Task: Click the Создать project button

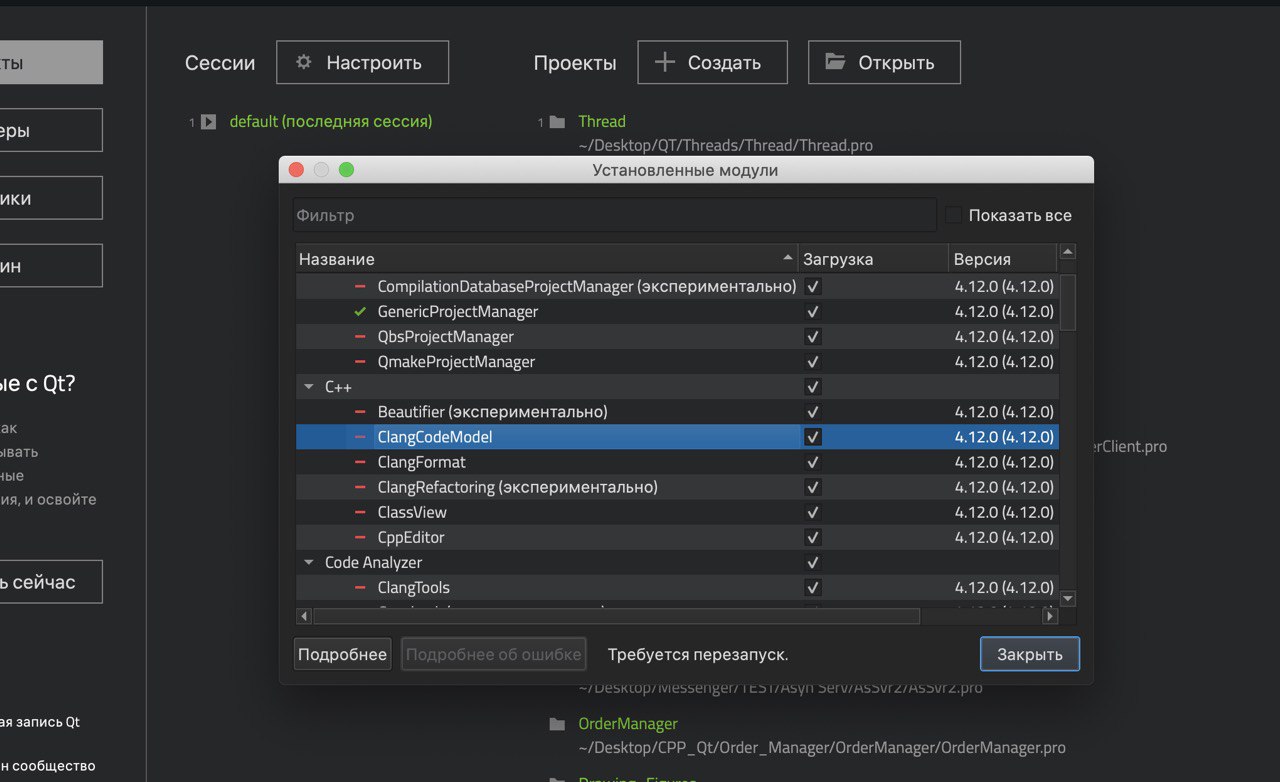Action: (x=712, y=62)
